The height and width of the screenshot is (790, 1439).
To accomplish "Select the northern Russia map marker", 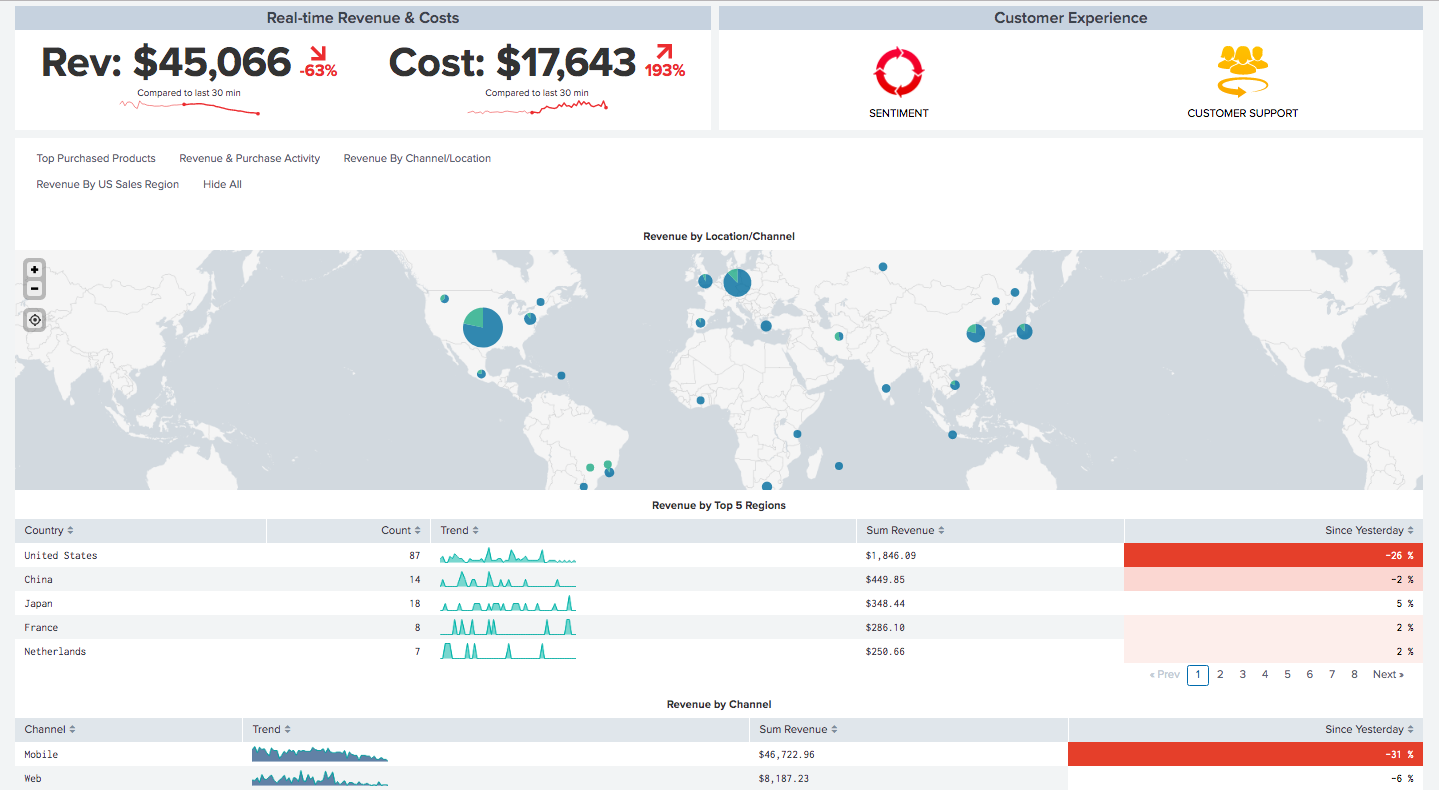I will tap(883, 267).
